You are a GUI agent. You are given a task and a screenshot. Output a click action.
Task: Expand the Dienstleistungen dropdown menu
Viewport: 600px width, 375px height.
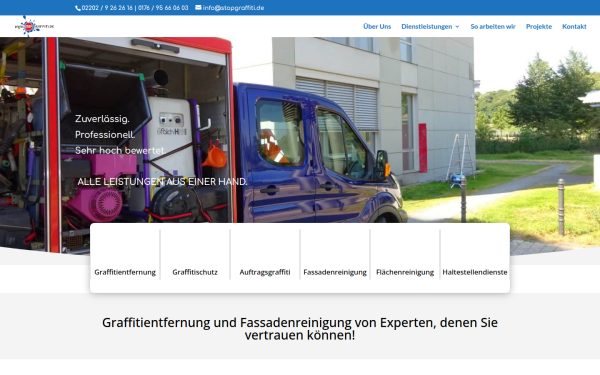click(x=430, y=26)
